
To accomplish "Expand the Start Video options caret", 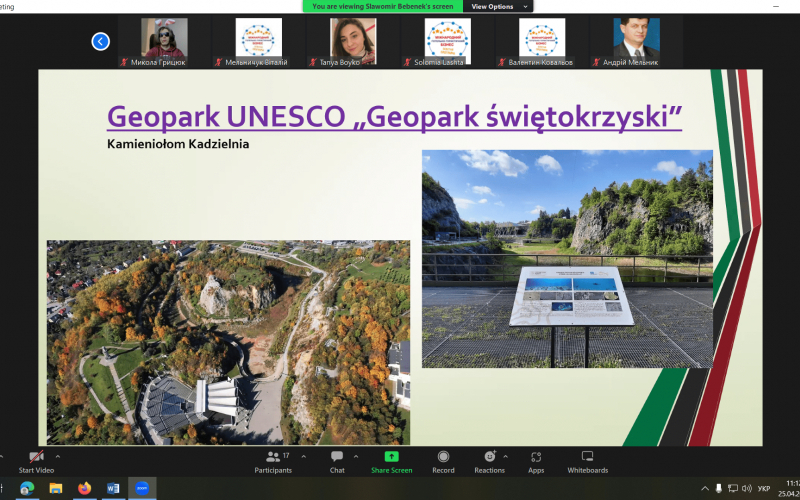I will click(58, 457).
